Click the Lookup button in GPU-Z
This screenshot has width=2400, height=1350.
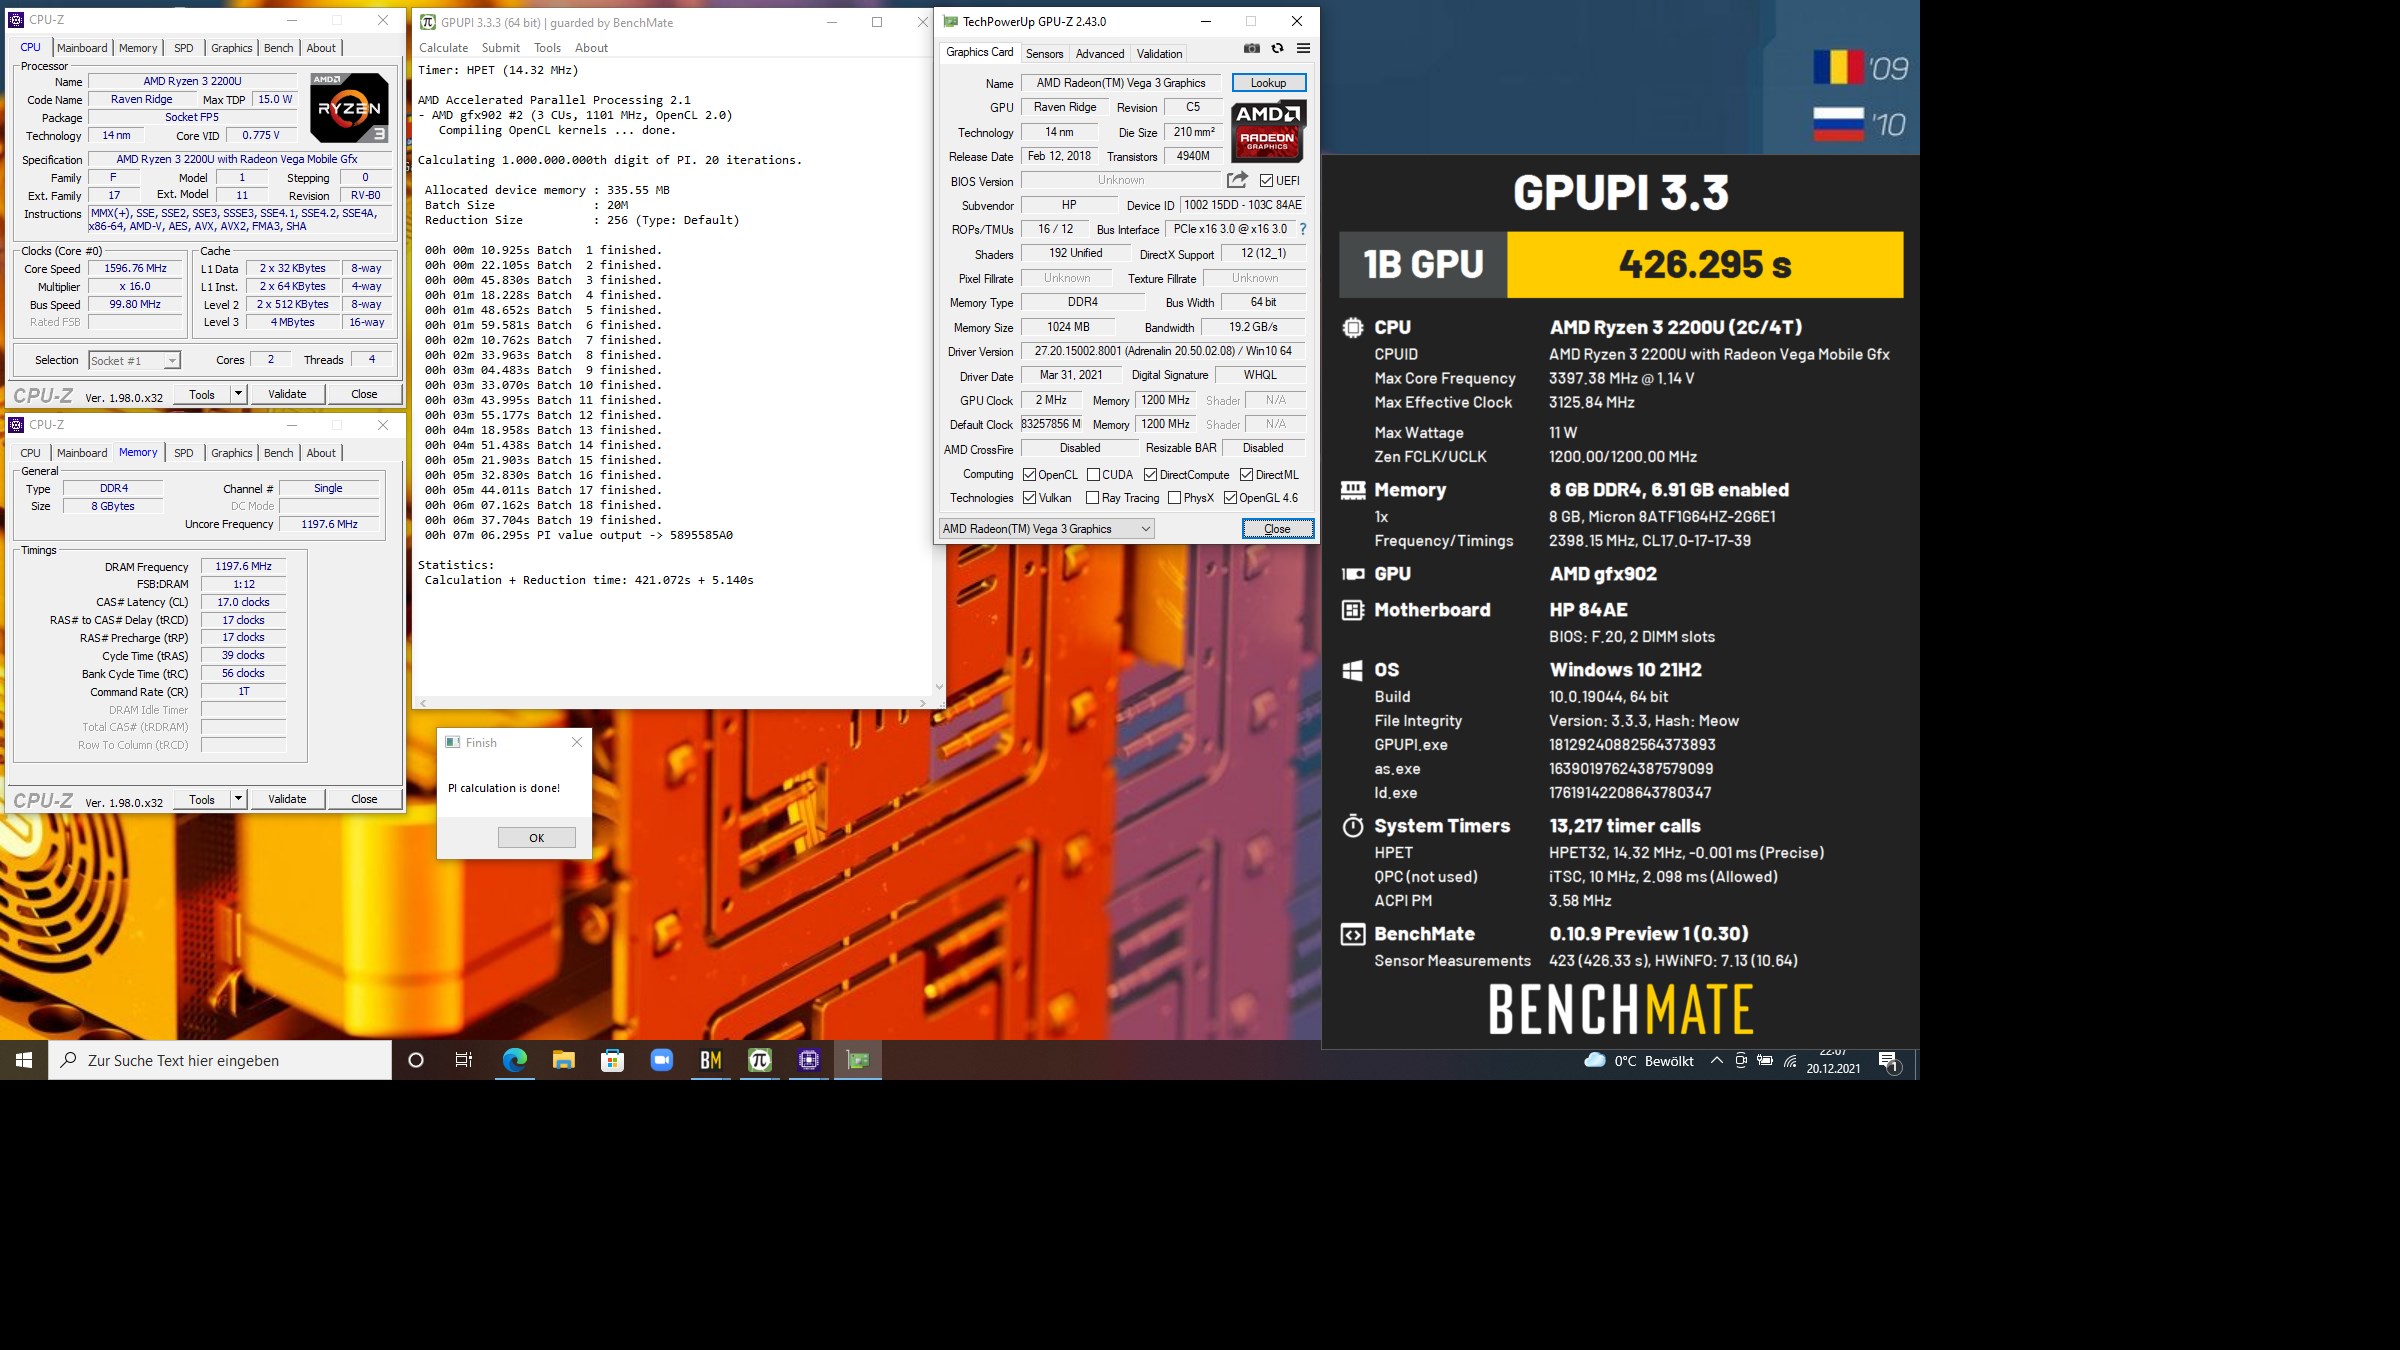[1268, 83]
